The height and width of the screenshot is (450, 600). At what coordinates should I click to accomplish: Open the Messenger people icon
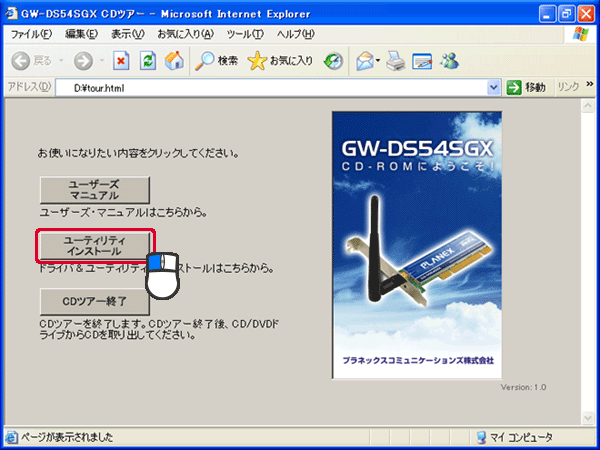tap(449, 61)
